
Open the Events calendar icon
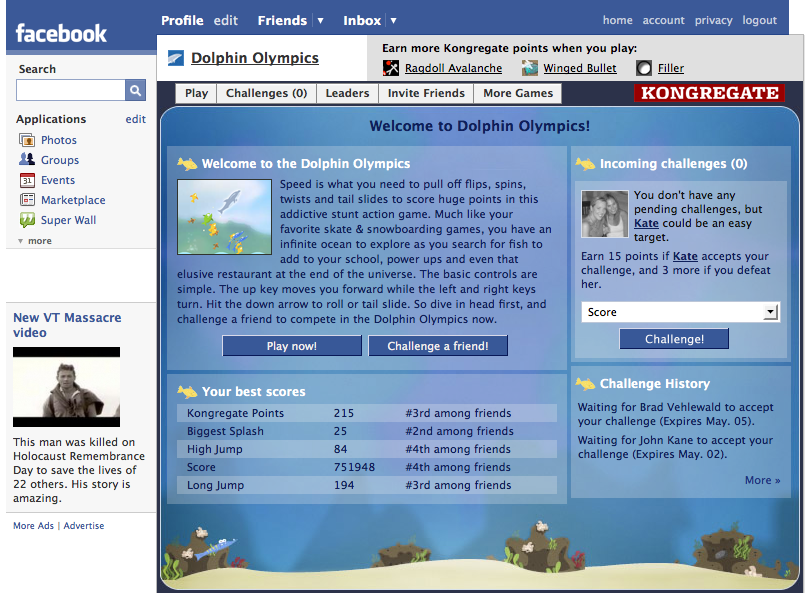[27, 180]
